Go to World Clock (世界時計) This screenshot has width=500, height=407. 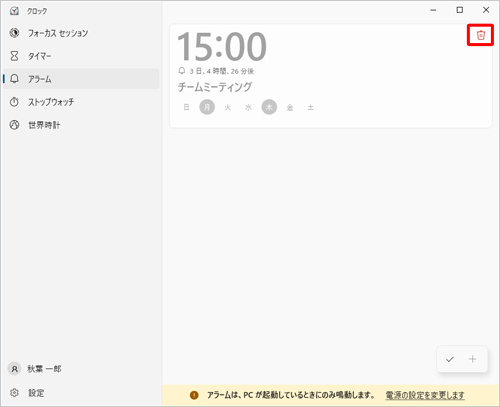pos(81,125)
